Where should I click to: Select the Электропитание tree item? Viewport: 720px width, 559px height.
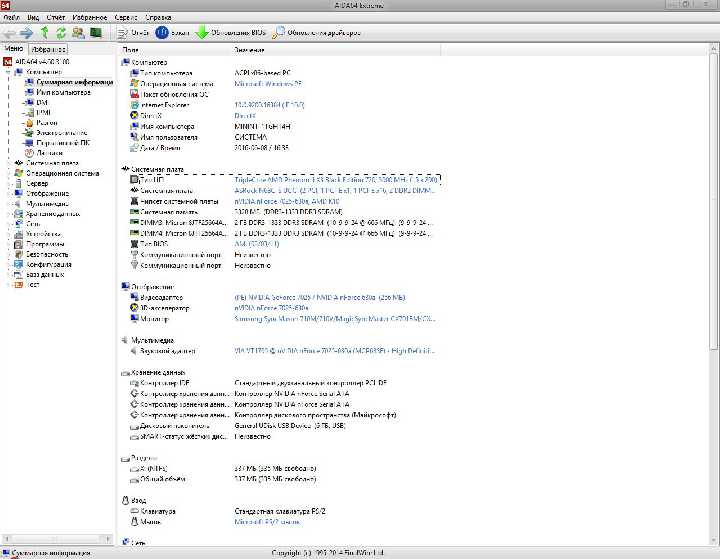coord(56,133)
